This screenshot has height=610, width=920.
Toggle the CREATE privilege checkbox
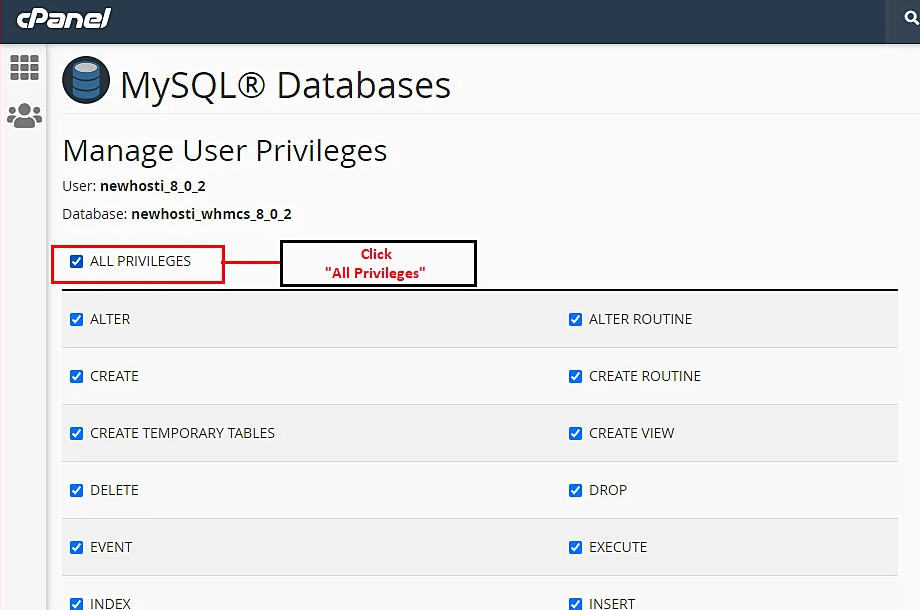point(77,376)
